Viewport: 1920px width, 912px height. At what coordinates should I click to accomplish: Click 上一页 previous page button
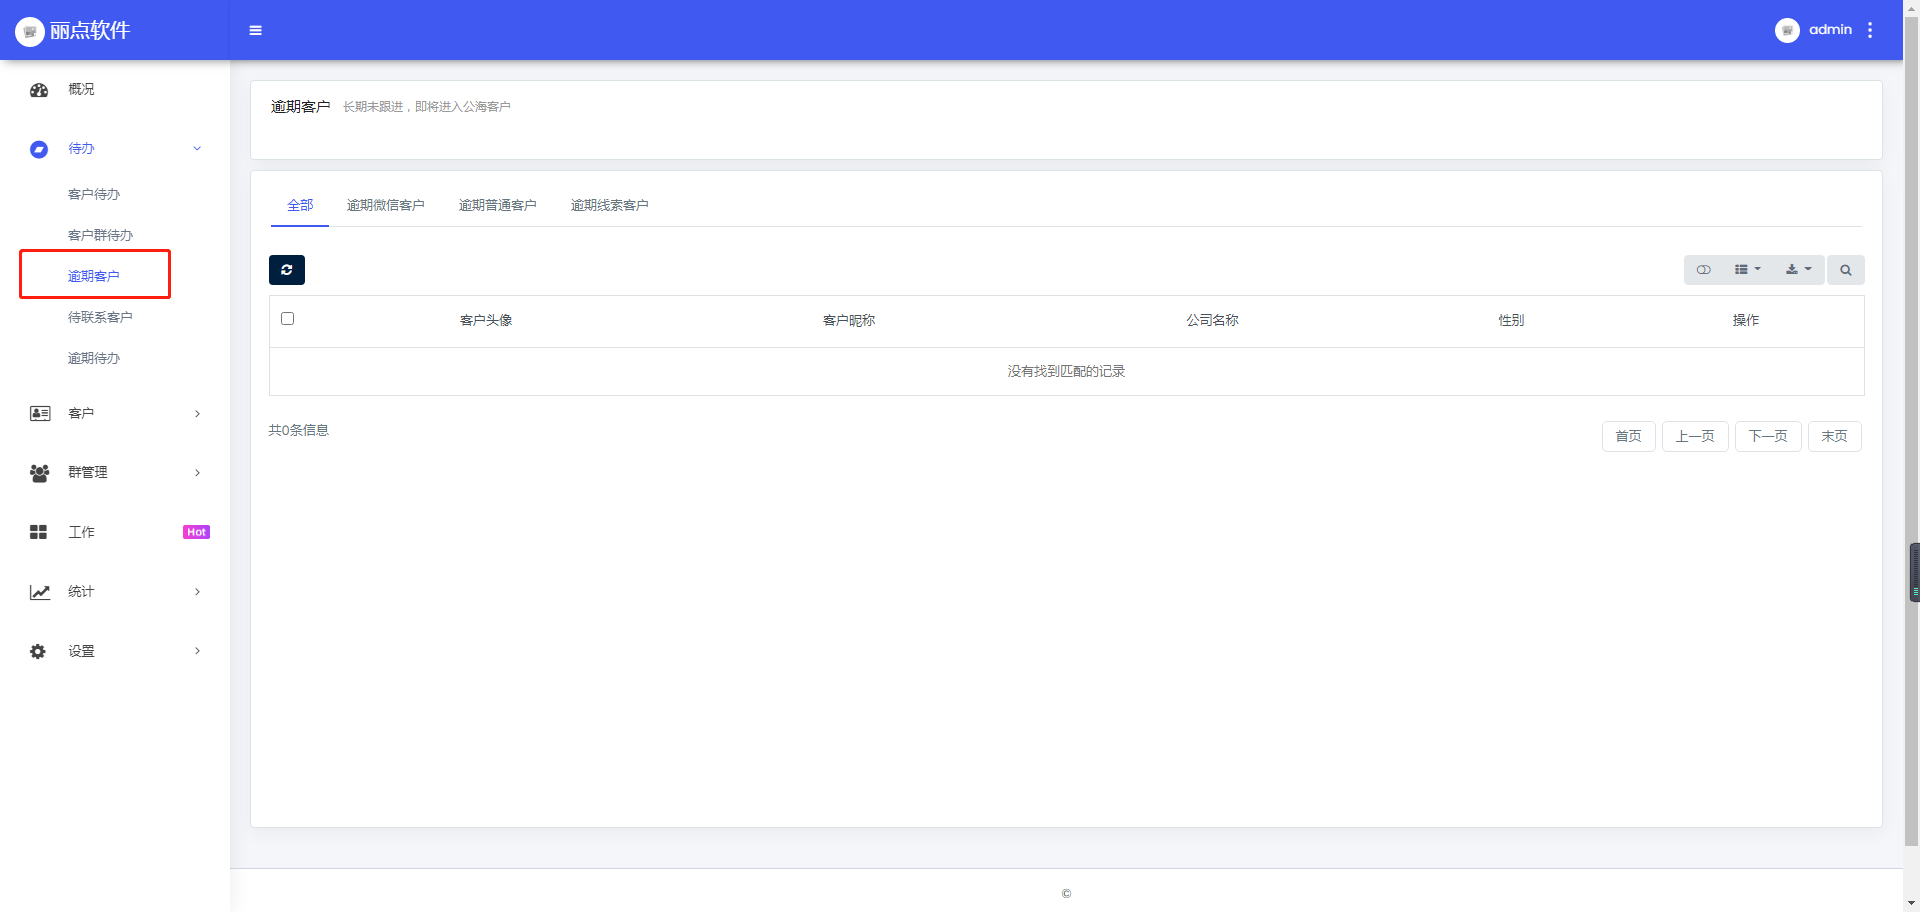pyautogui.click(x=1695, y=436)
